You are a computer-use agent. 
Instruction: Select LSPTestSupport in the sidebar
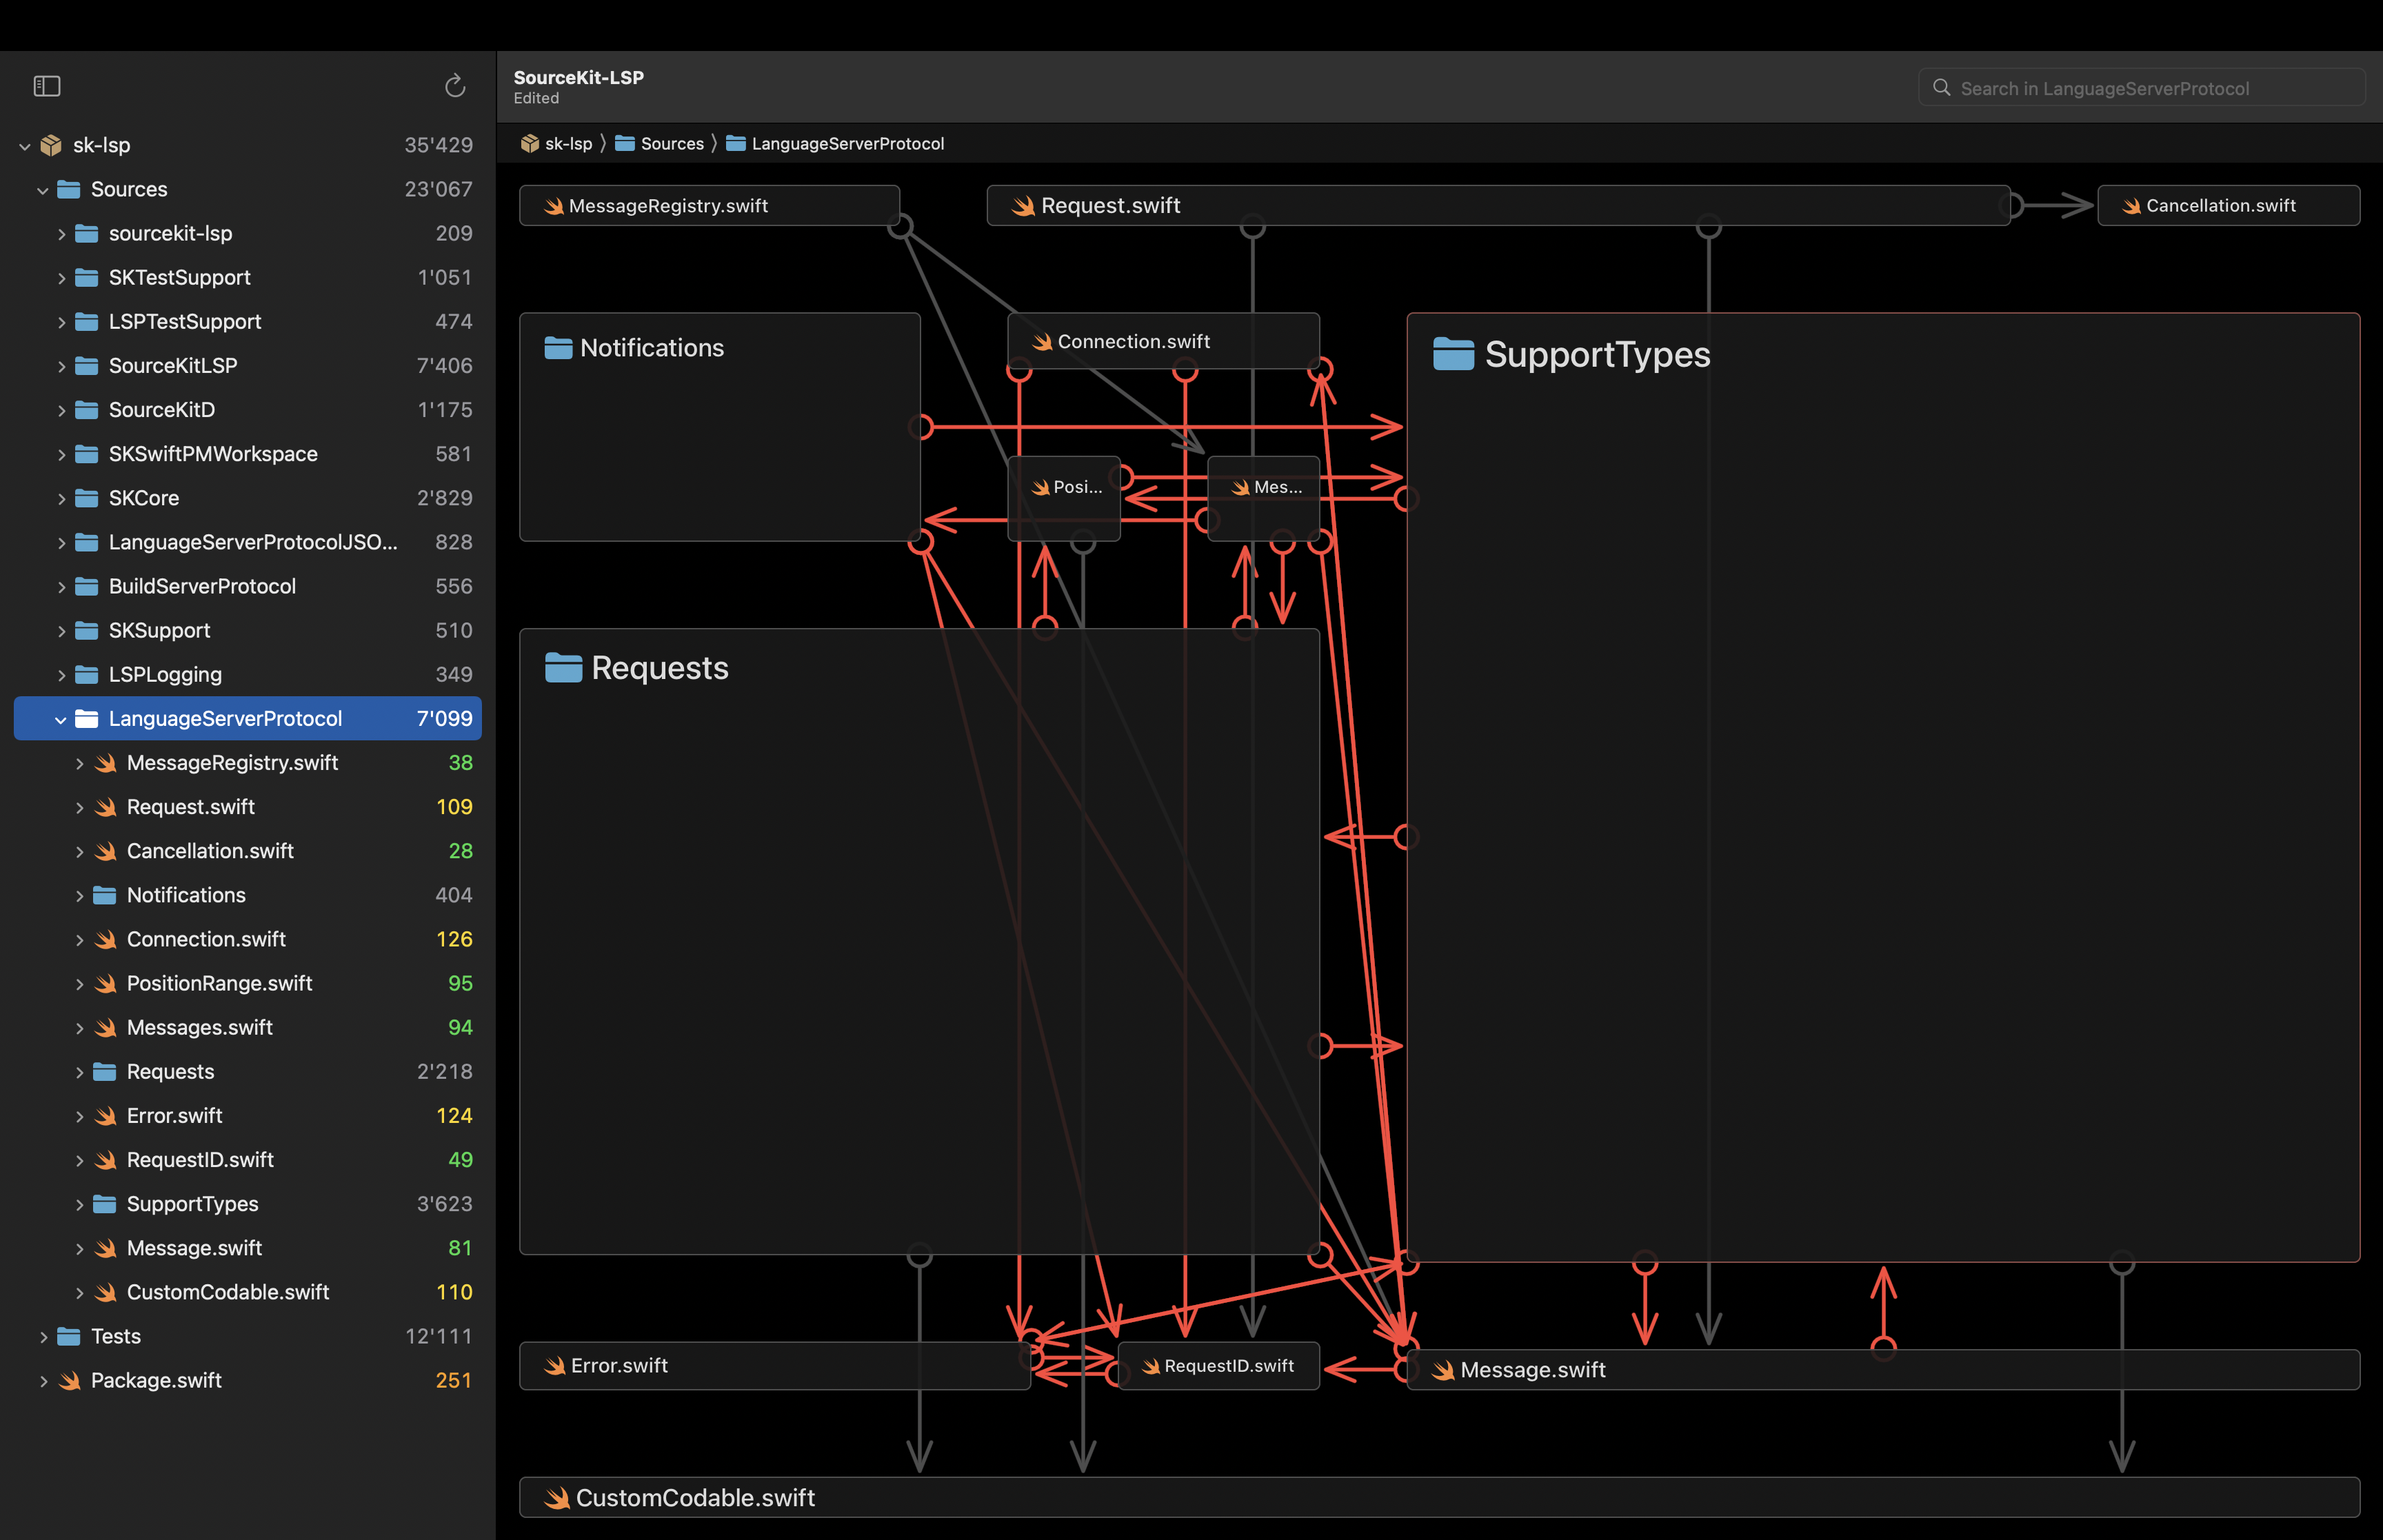(248, 322)
